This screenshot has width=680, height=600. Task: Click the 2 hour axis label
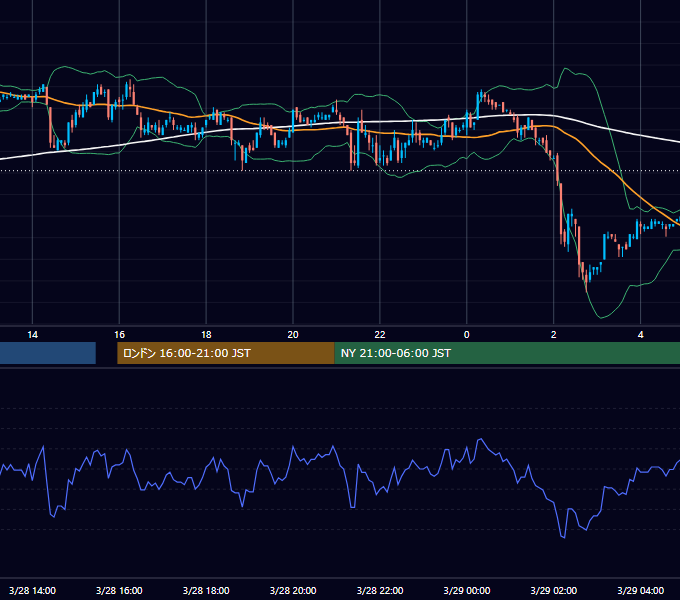(553, 335)
